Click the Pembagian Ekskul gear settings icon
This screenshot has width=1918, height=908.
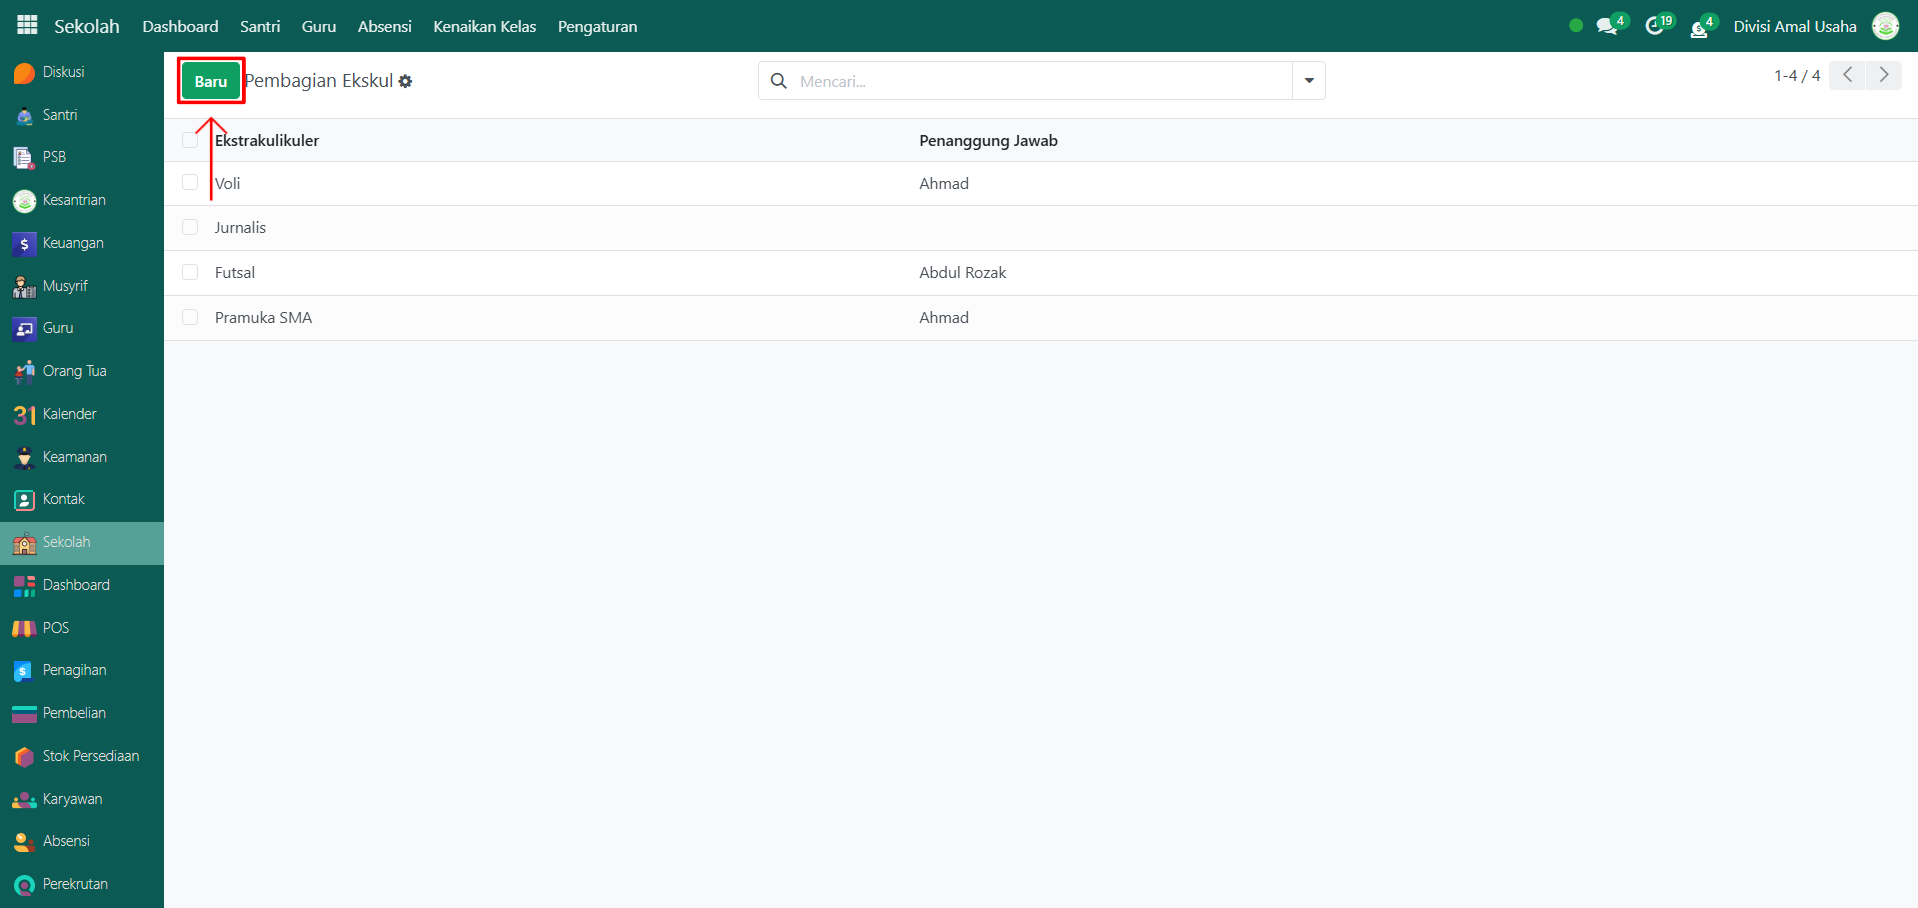click(405, 82)
